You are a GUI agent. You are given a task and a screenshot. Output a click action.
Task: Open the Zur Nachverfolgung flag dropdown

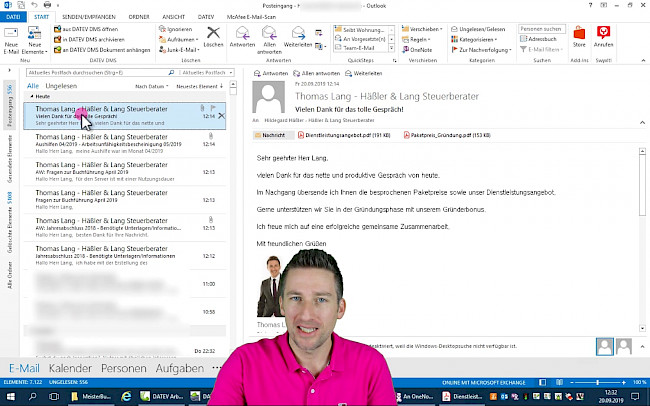click(x=481, y=50)
